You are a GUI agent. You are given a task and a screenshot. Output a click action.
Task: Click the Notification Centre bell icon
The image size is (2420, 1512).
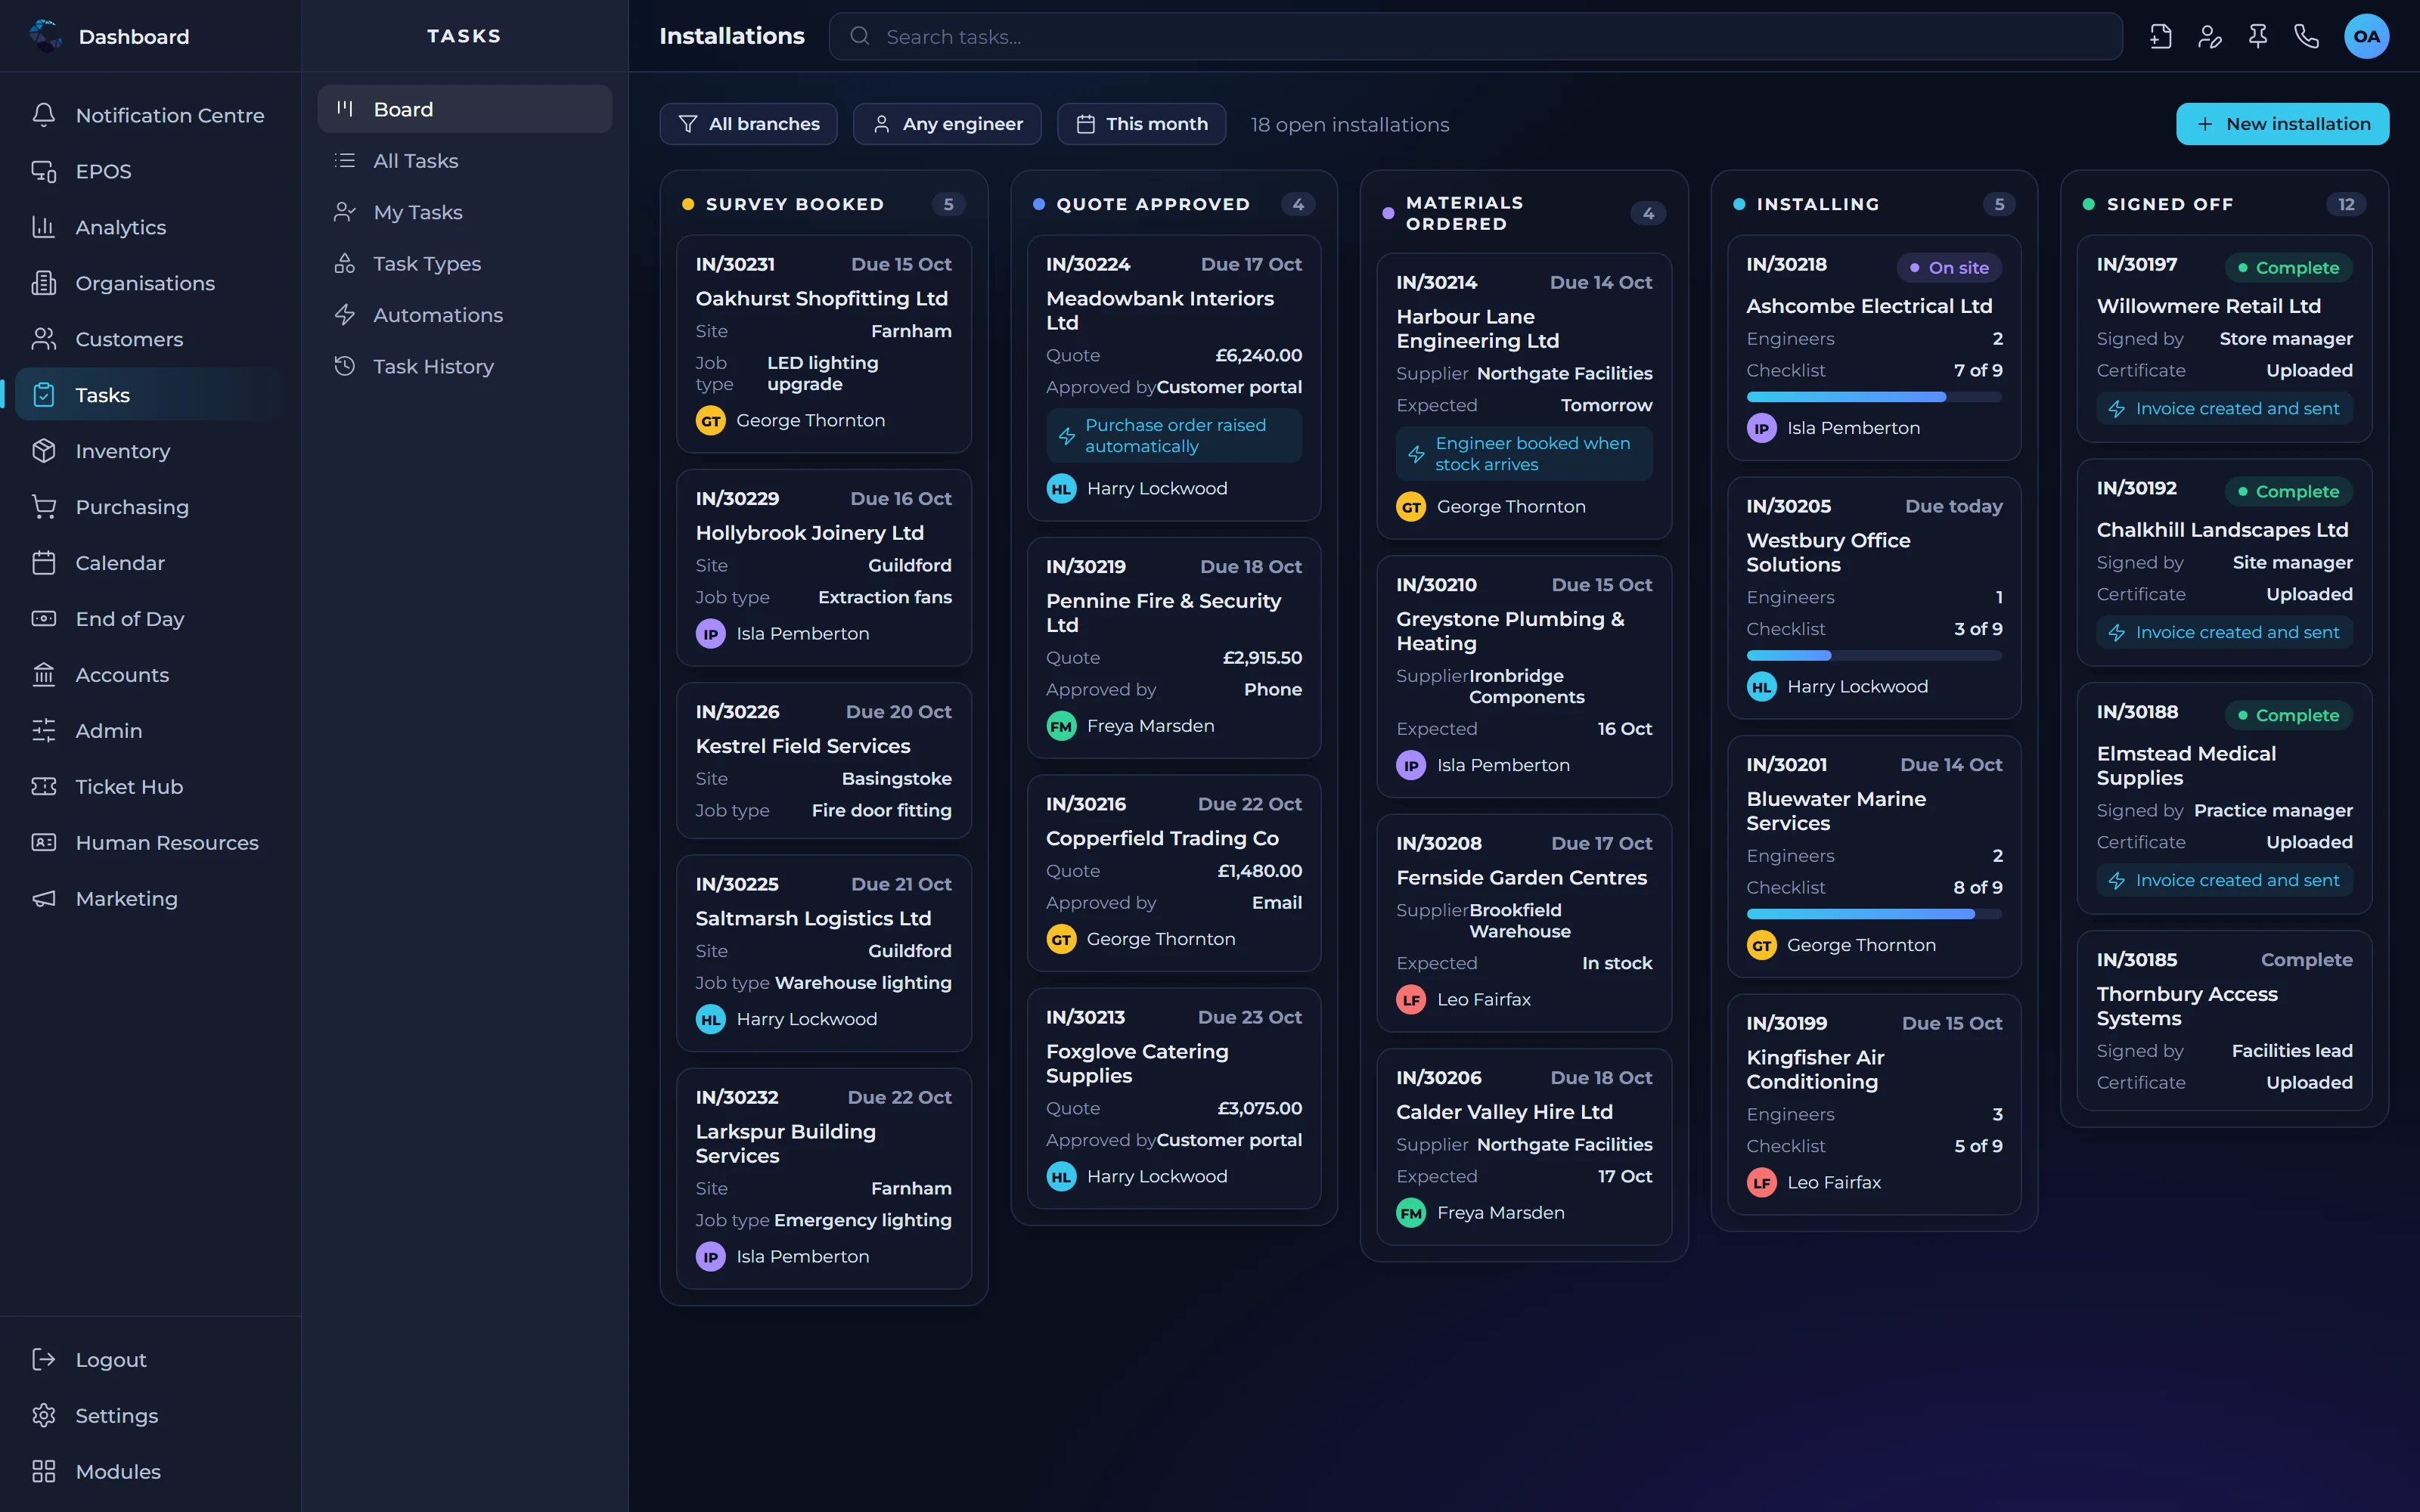43,115
